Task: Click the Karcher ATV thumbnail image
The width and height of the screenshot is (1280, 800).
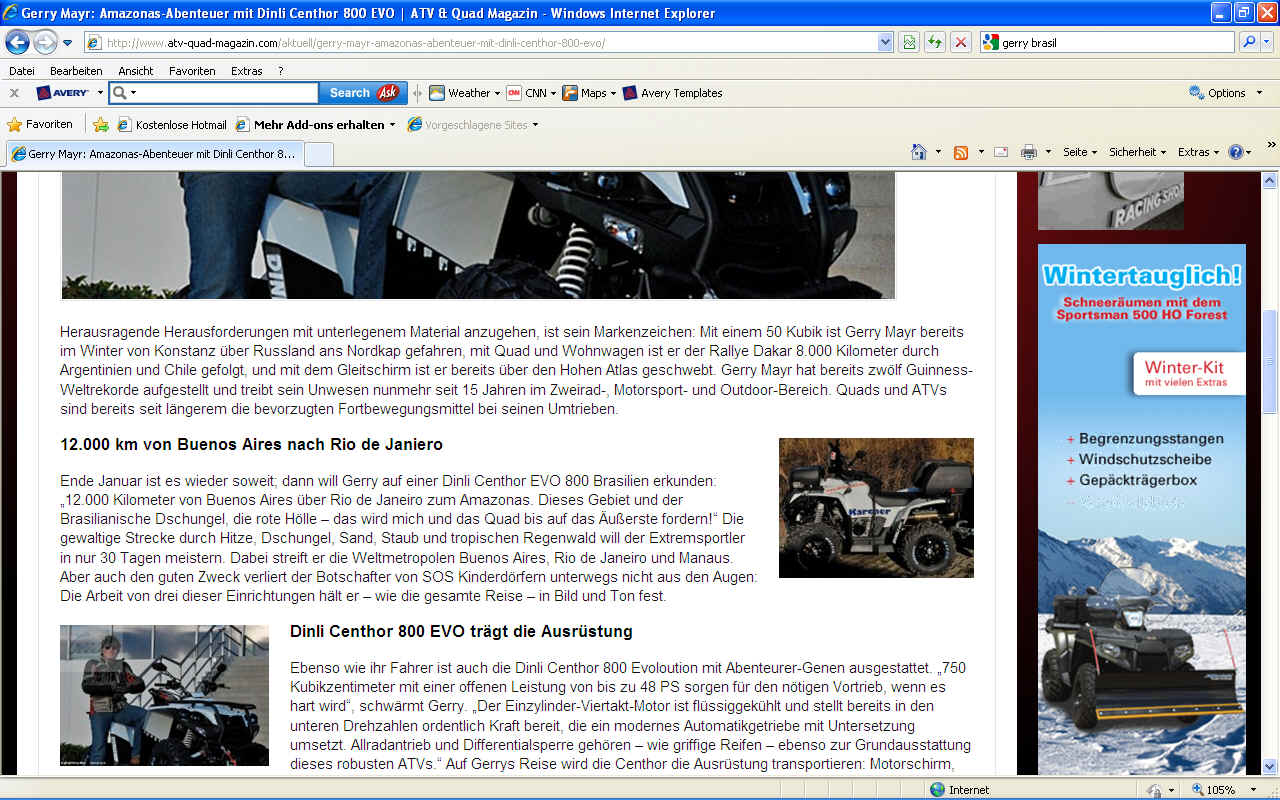Action: (x=876, y=508)
